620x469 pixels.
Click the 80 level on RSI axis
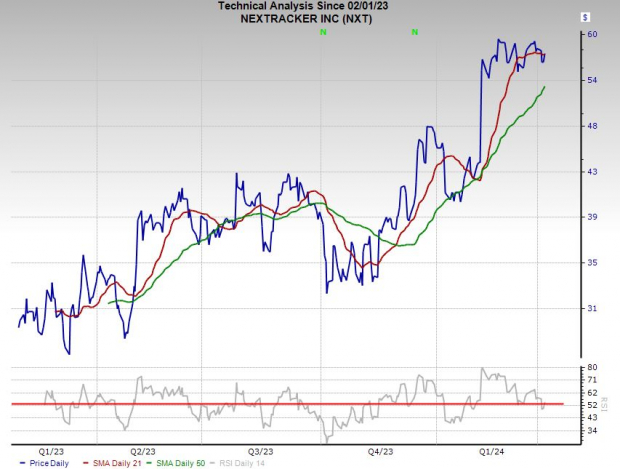(x=591, y=368)
